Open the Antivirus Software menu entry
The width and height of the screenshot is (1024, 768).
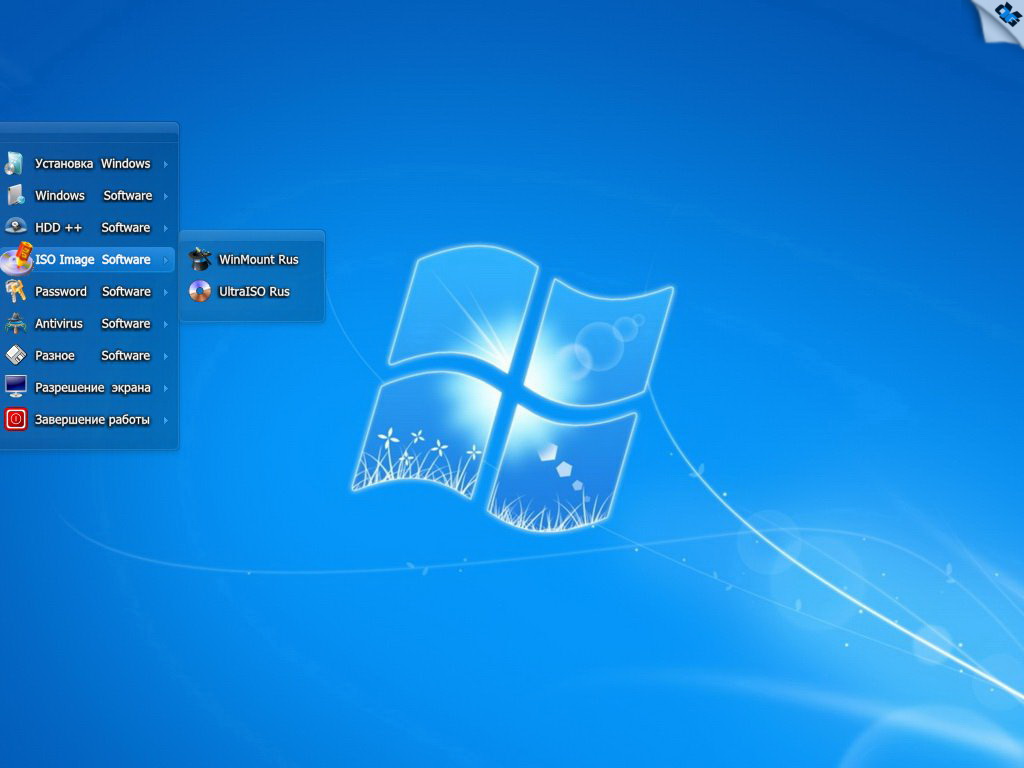pos(88,323)
